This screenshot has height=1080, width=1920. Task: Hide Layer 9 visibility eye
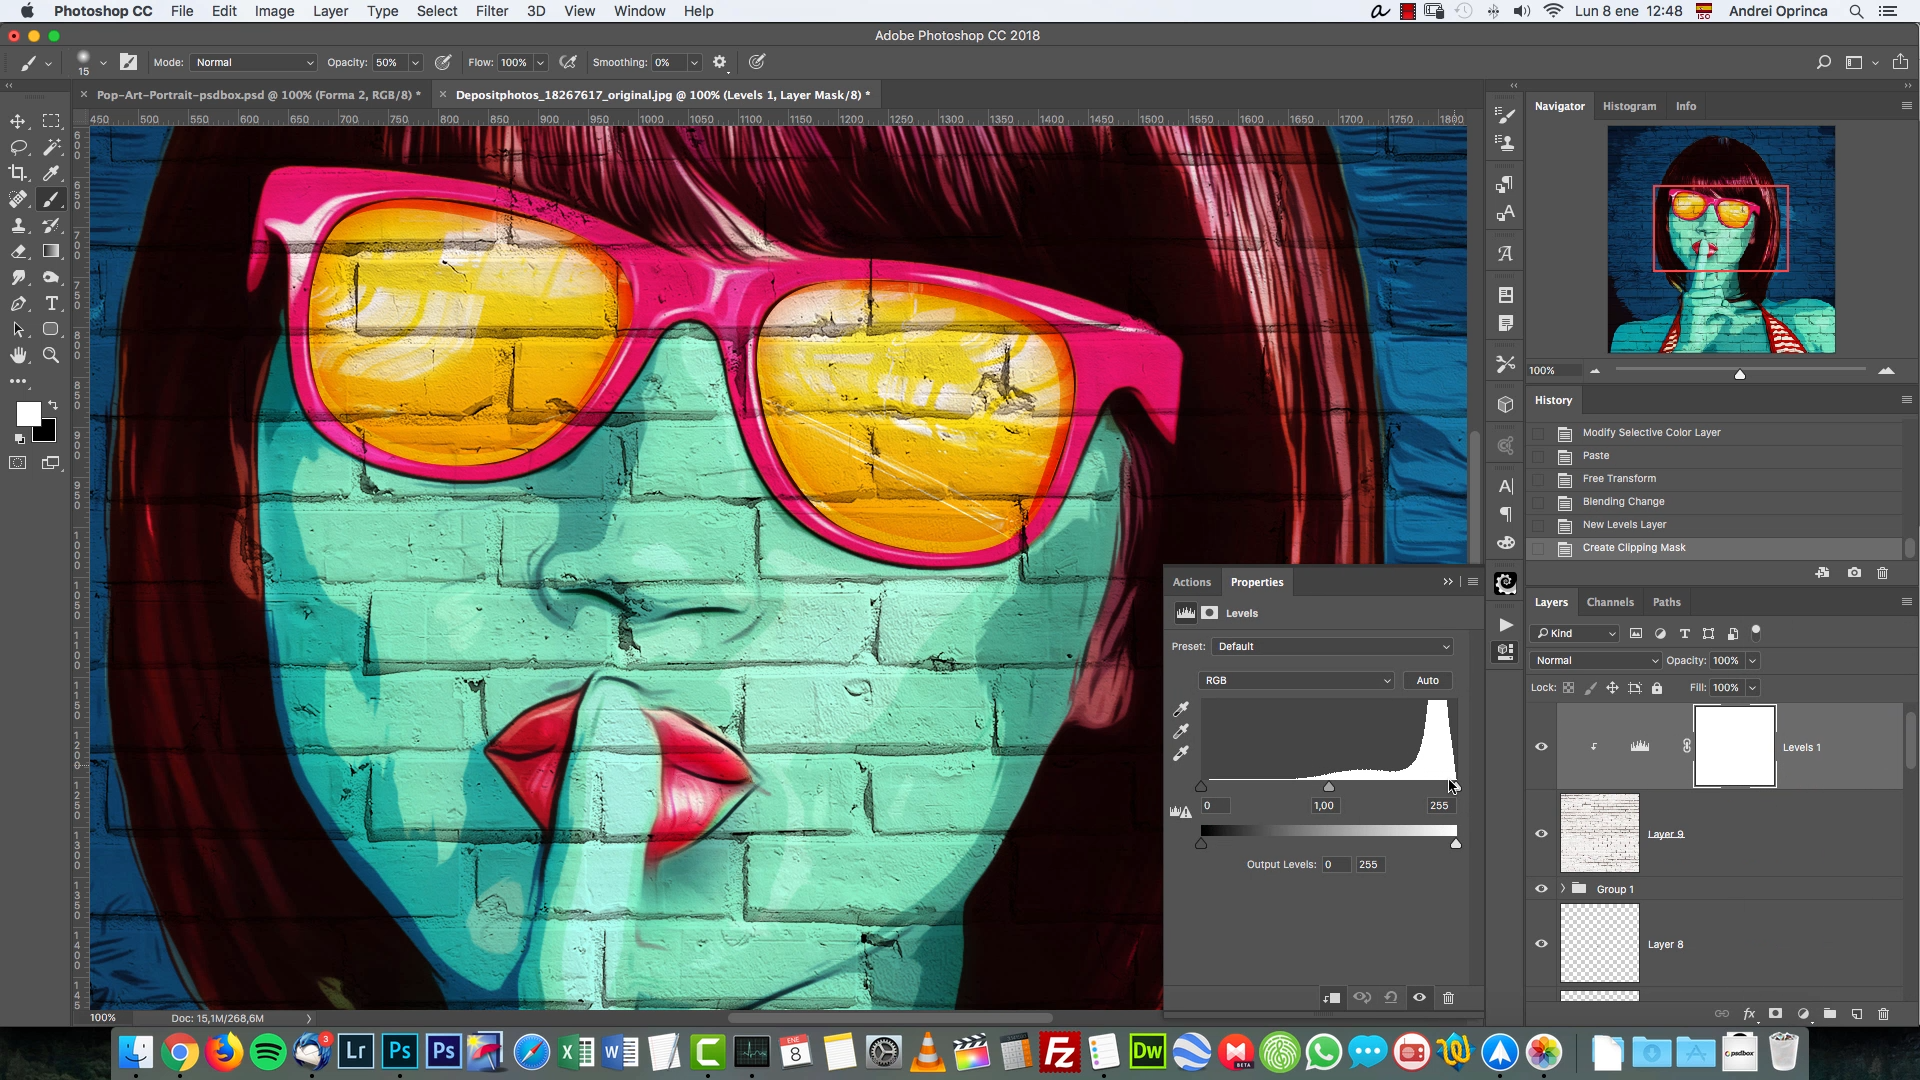pyautogui.click(x=1541, y=833)
